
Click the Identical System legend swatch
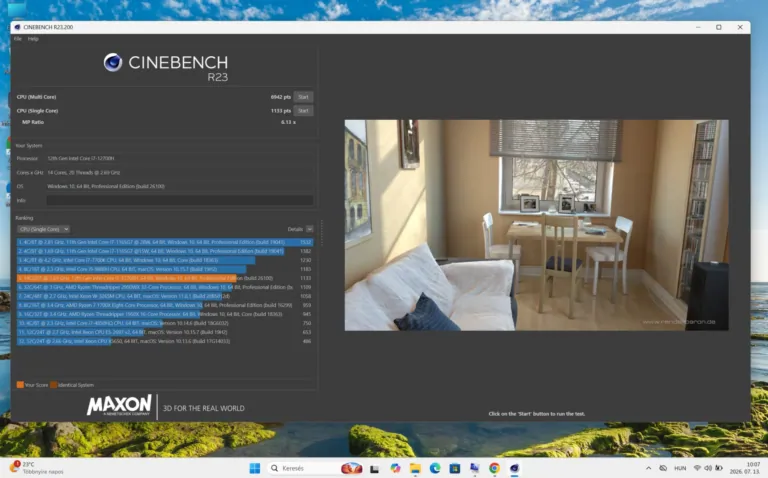coord(54,385)
